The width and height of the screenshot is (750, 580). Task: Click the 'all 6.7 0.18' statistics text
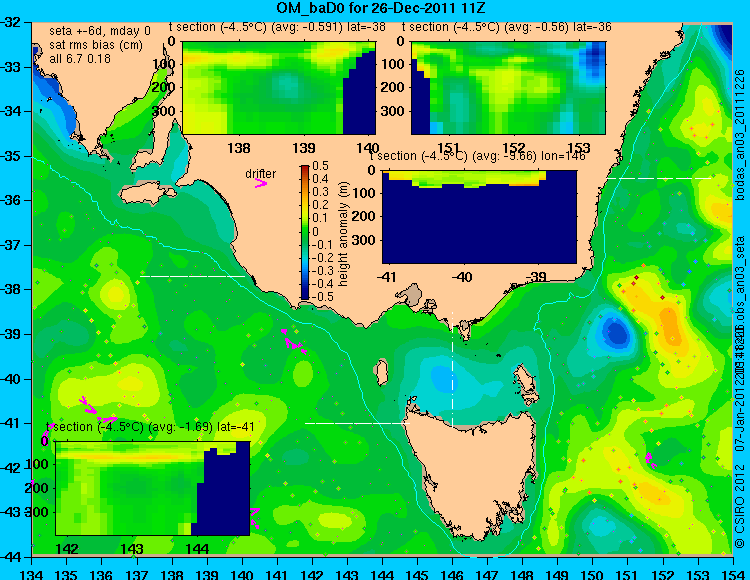point(80,59)
